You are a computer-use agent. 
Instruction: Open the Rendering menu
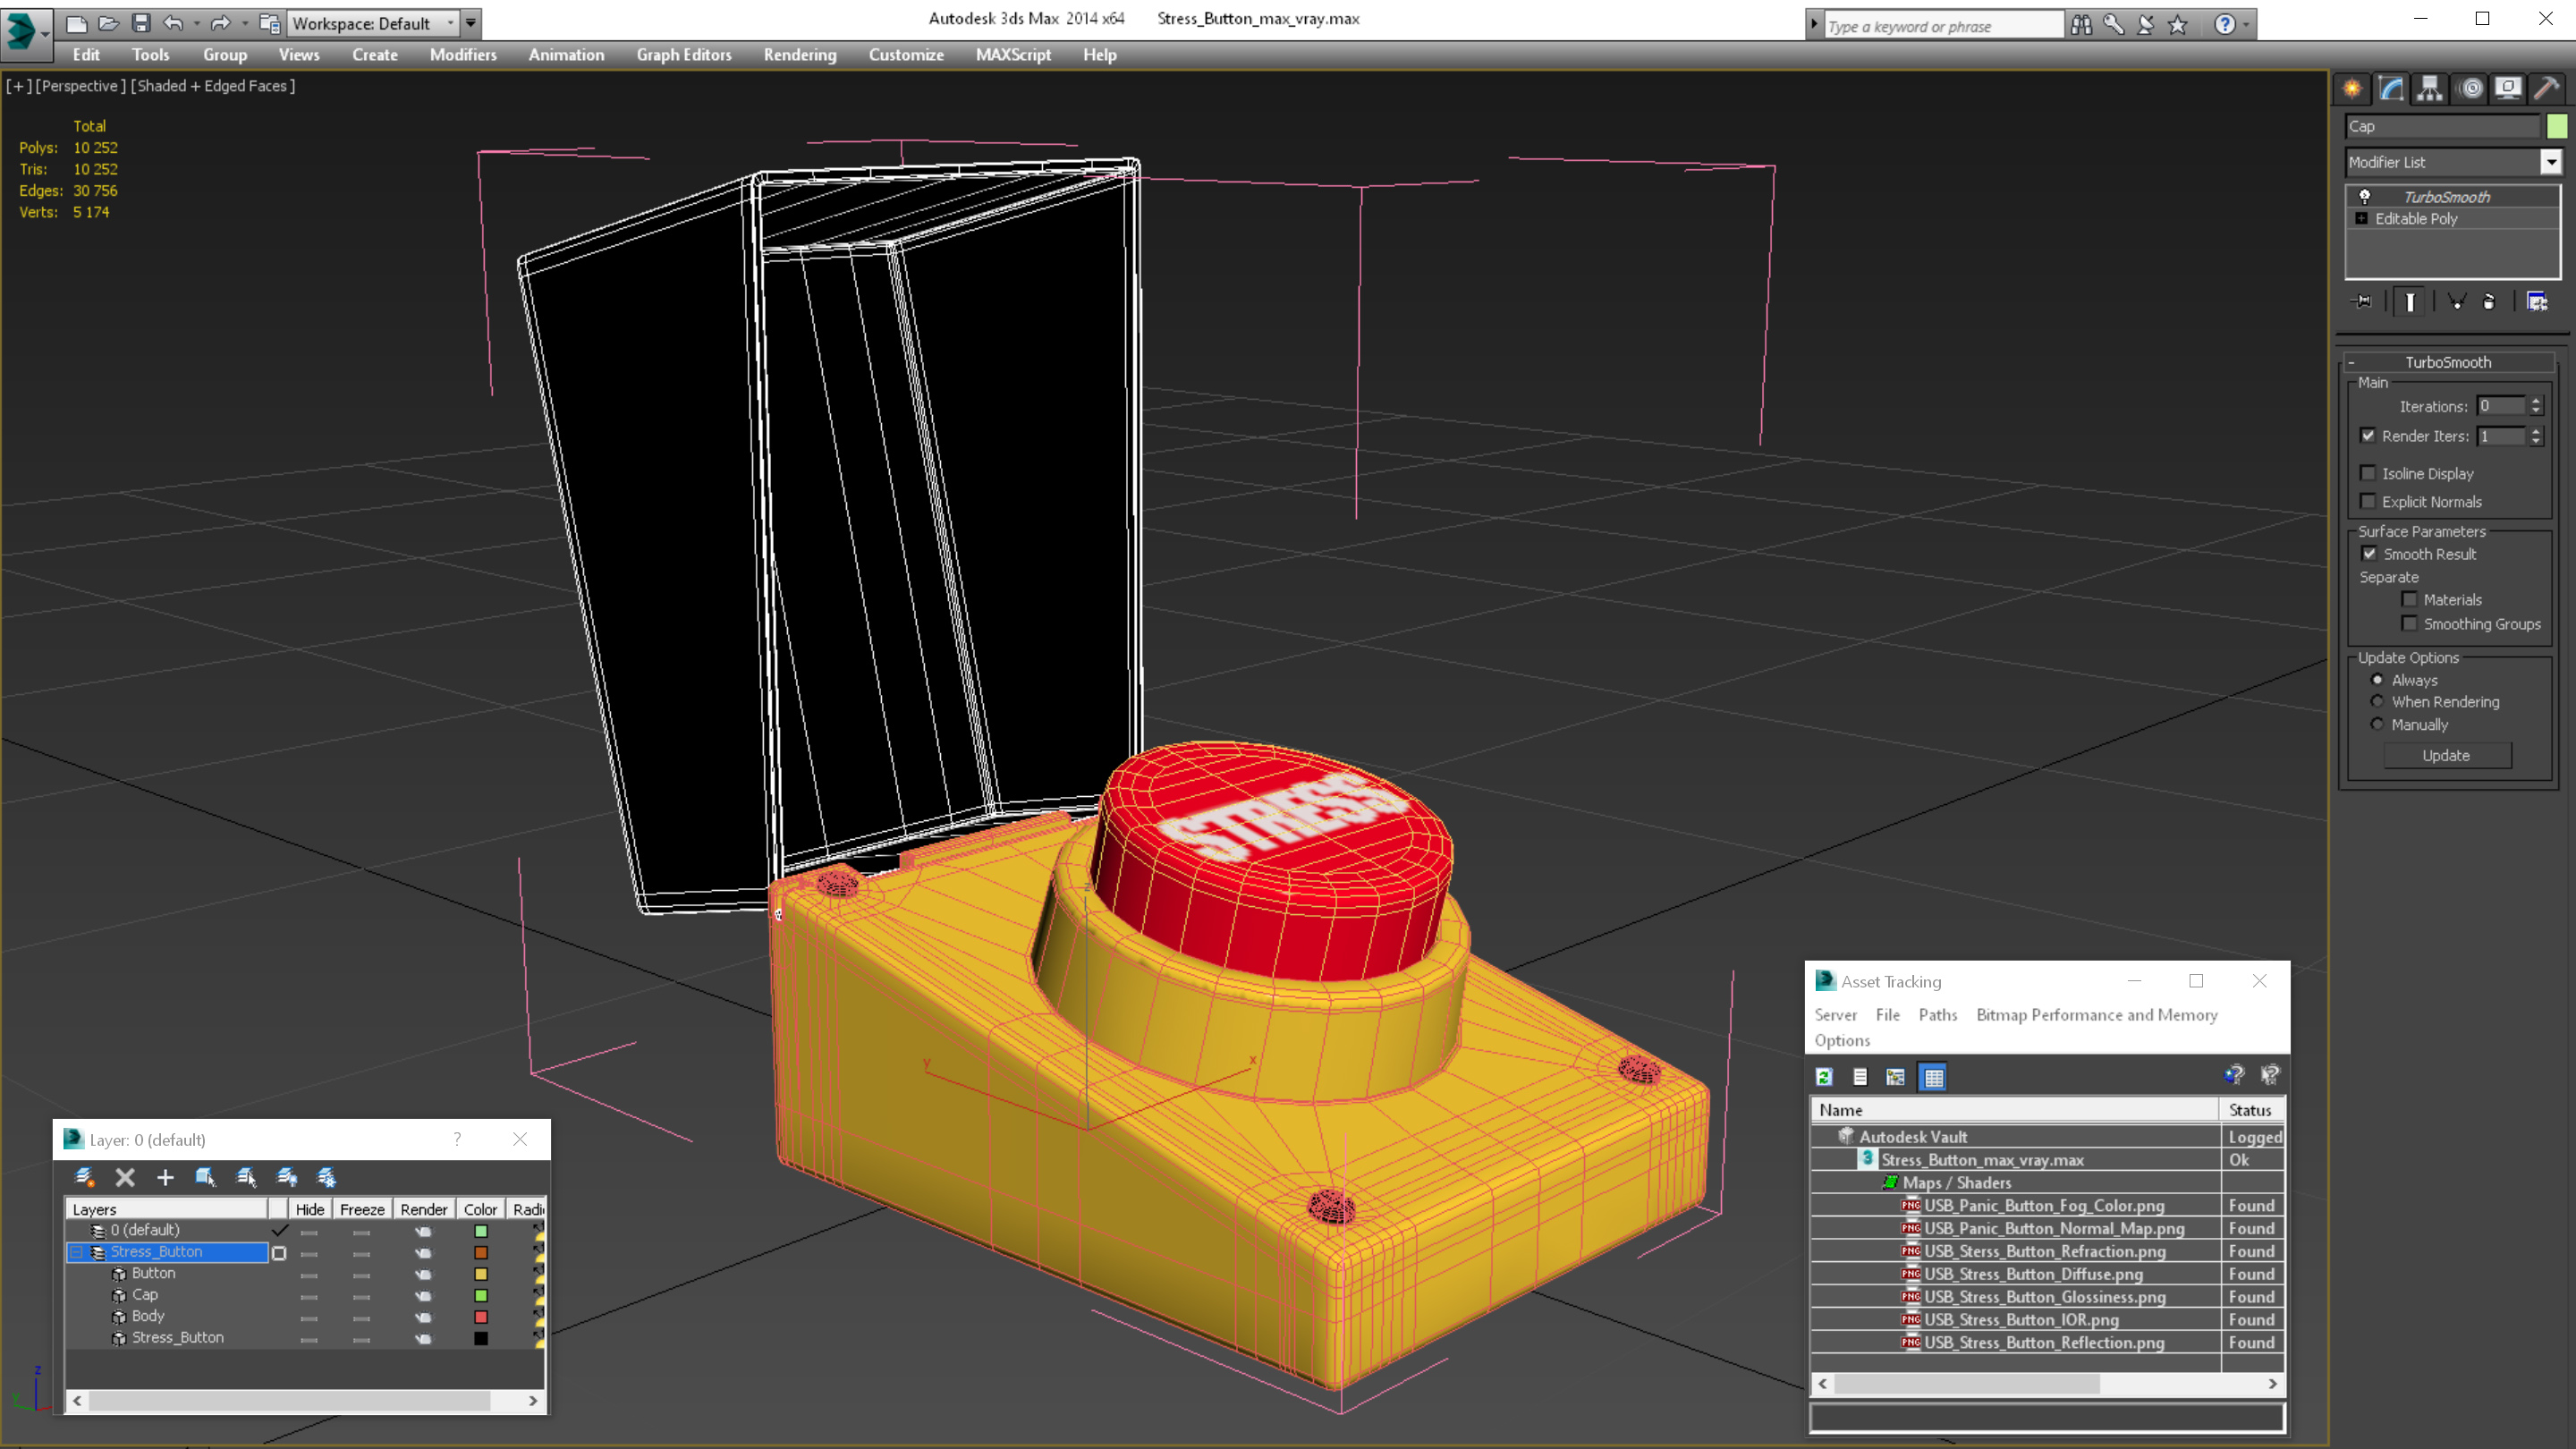pos(799,55)
